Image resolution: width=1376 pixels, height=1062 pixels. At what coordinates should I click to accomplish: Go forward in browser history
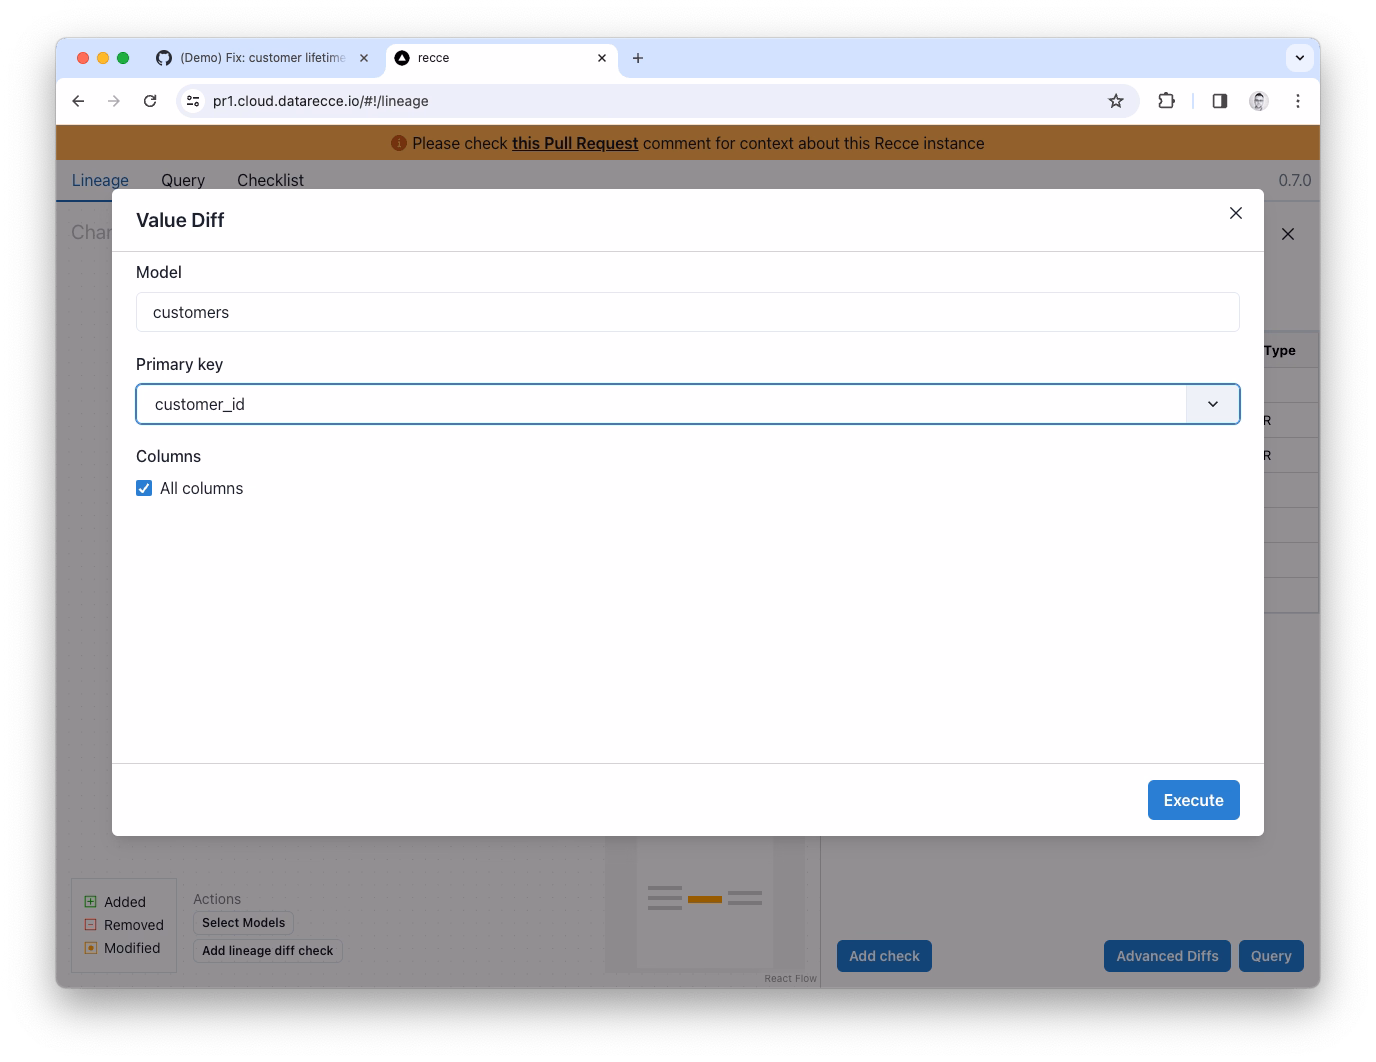point(114,101)
